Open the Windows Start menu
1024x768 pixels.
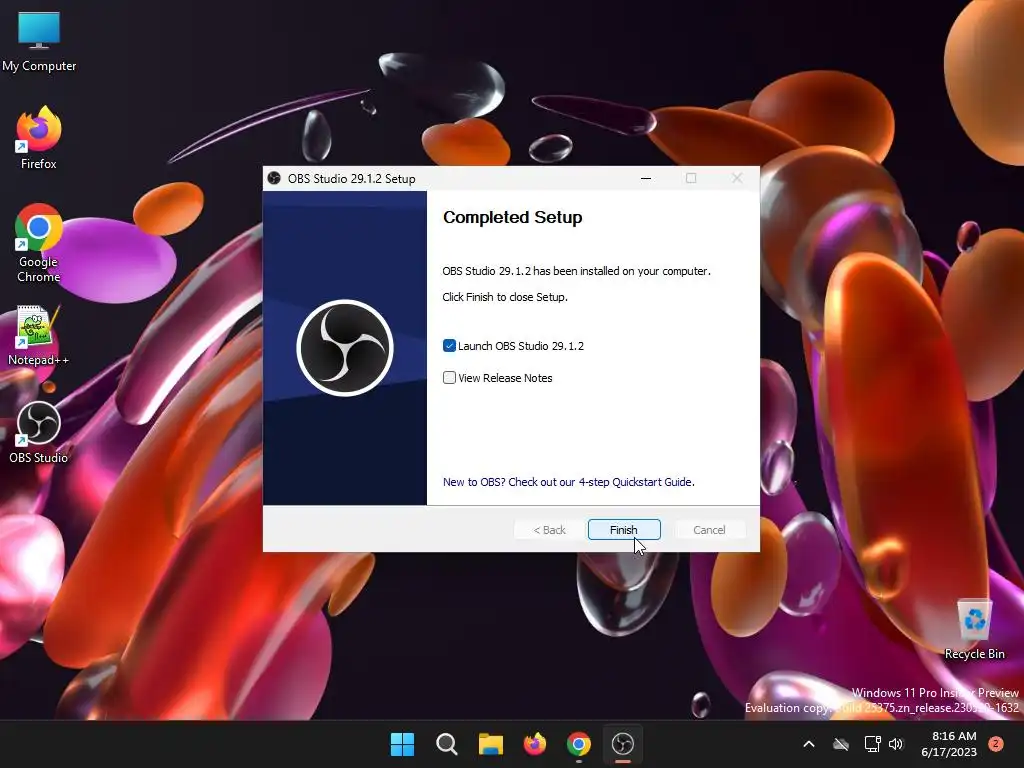coord(402,744)
